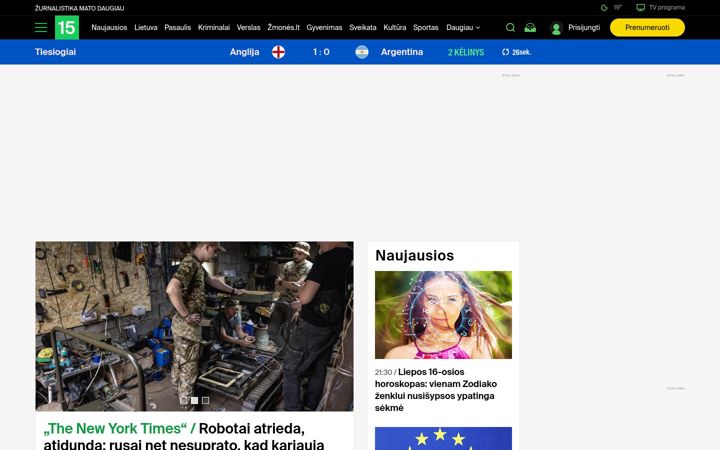Click the Argentina flag icon
Screen dimensions: 720x450
[x=362, y=52]
